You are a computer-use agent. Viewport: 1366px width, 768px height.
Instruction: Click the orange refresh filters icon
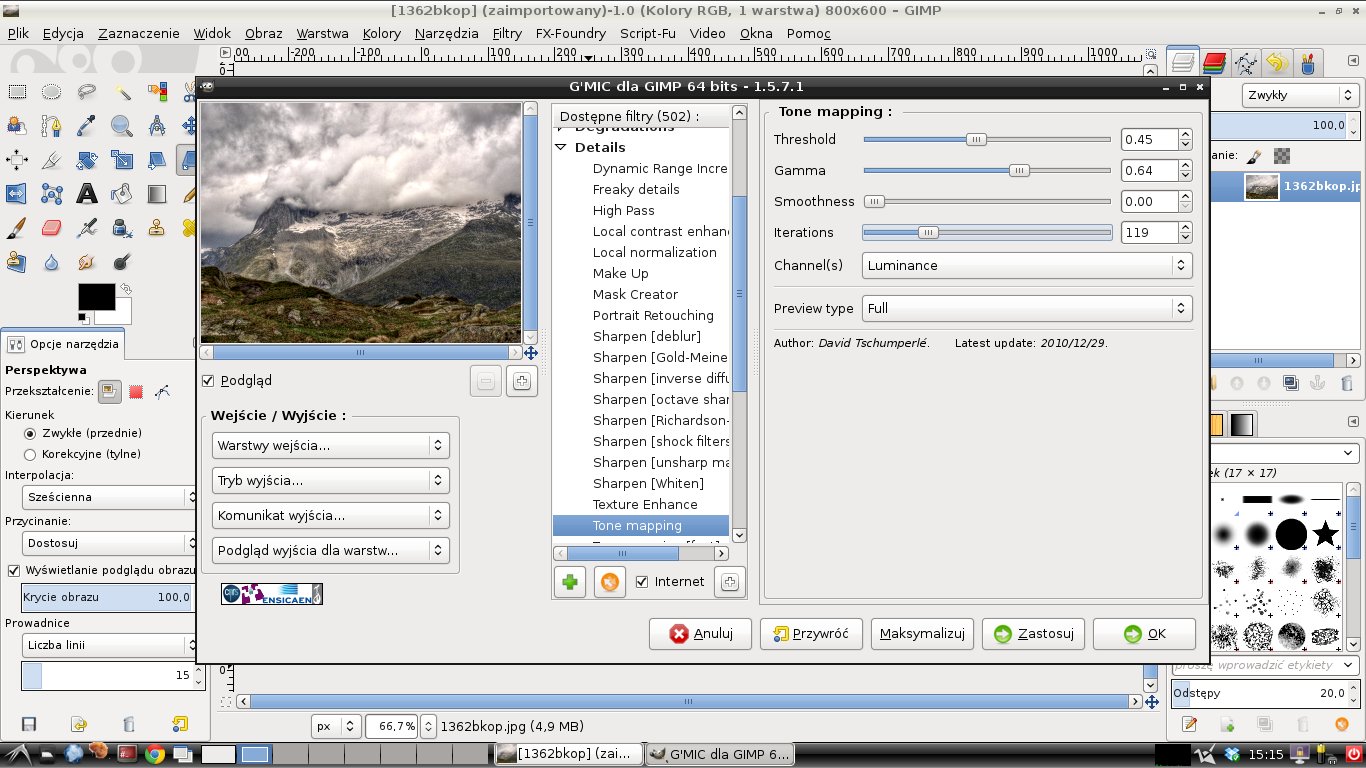[610, 582]
